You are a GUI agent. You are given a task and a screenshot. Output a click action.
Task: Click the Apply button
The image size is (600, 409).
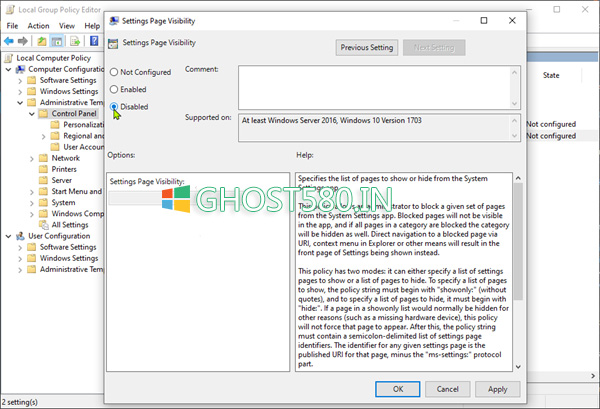[x=497, y=389]
